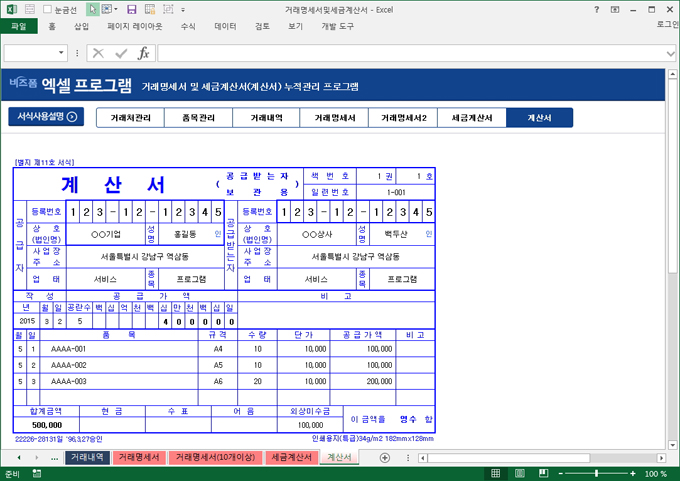Click the zoom slider handle

597,474
